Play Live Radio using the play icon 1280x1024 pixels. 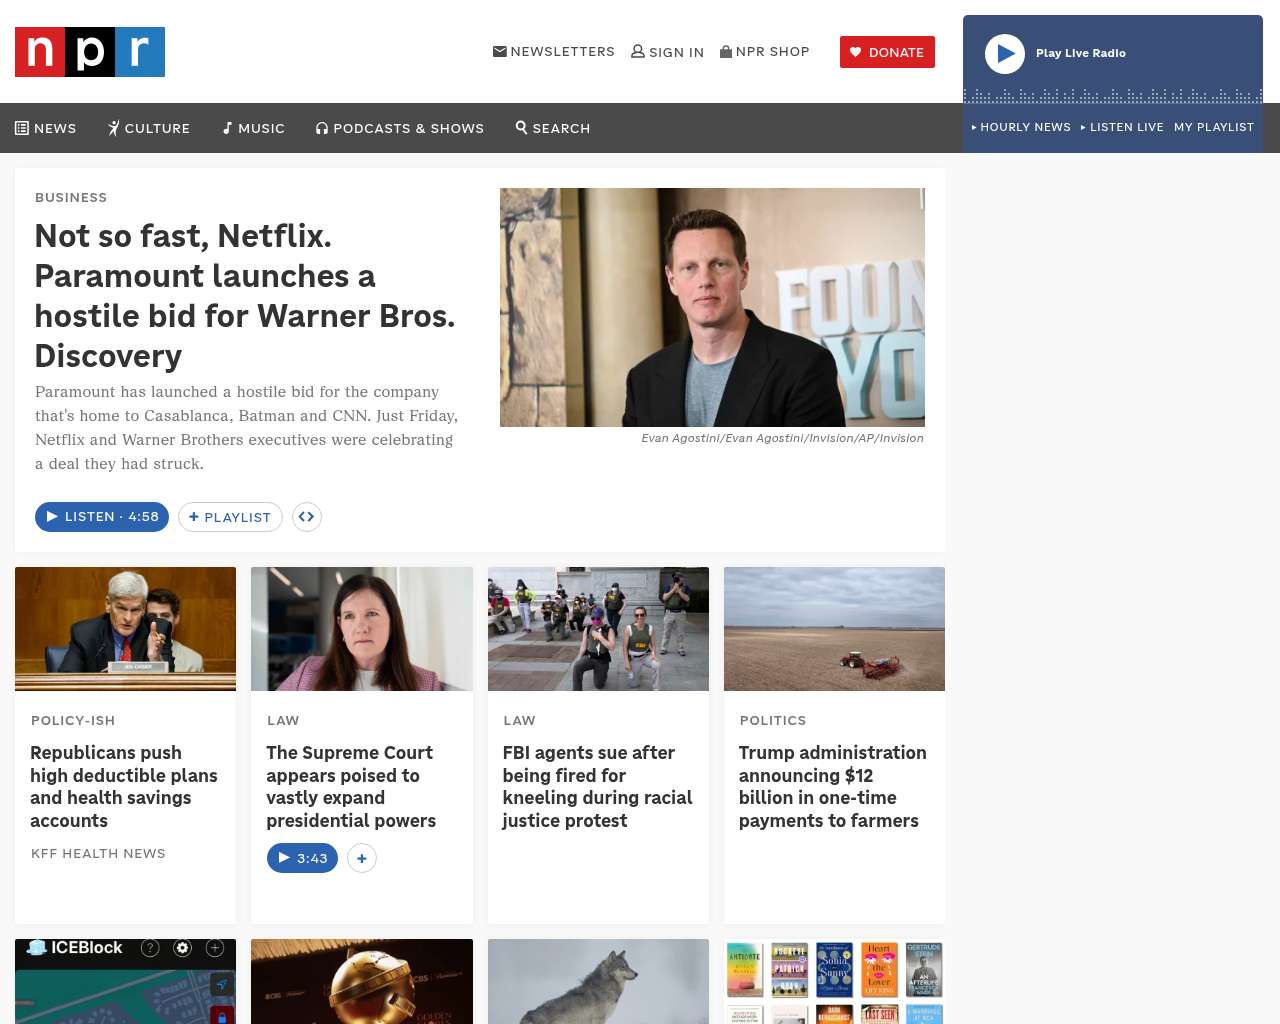[x=1005, y=54]
